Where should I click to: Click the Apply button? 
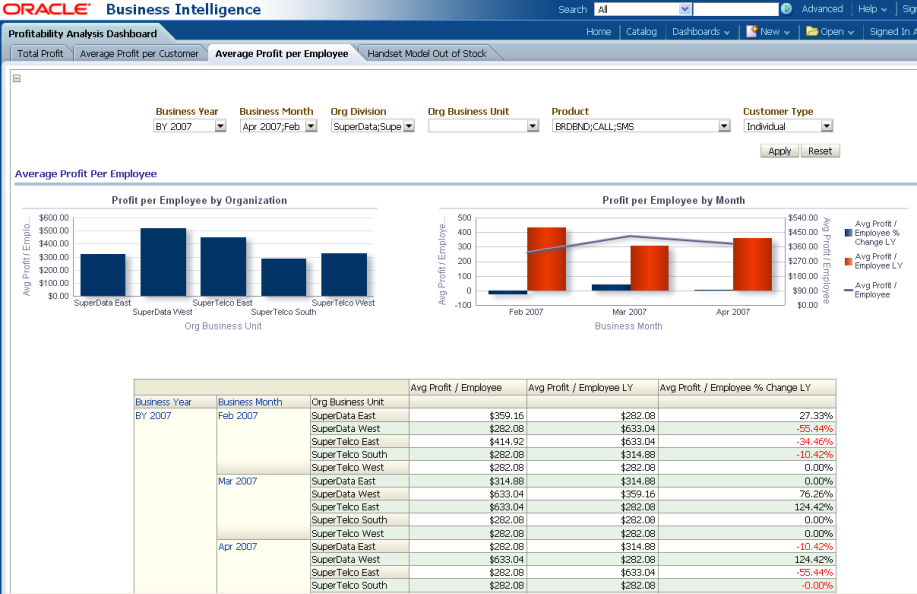coord(779,151)
